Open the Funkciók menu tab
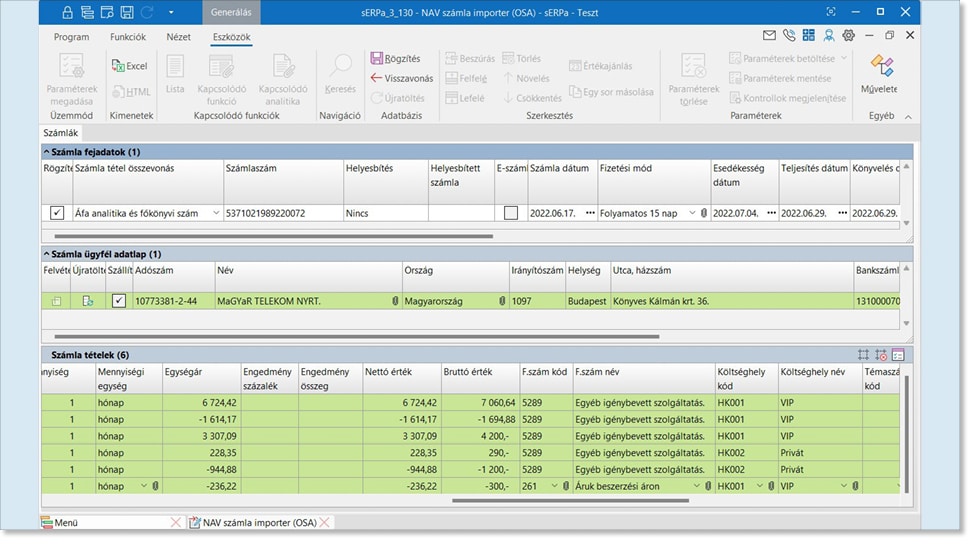This screenshot has width=980, height=550. 127,37
